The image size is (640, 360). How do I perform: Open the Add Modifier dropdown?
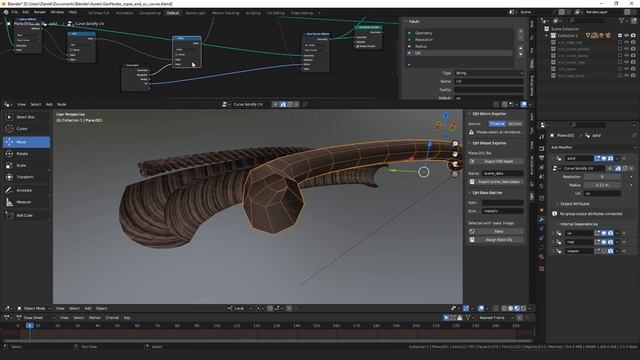(593, 147)
